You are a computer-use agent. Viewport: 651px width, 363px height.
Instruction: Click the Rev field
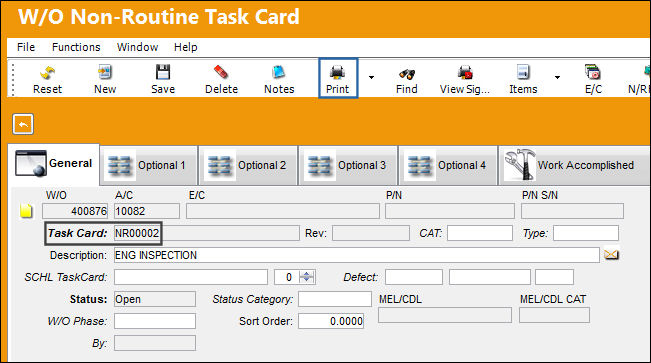371,233
